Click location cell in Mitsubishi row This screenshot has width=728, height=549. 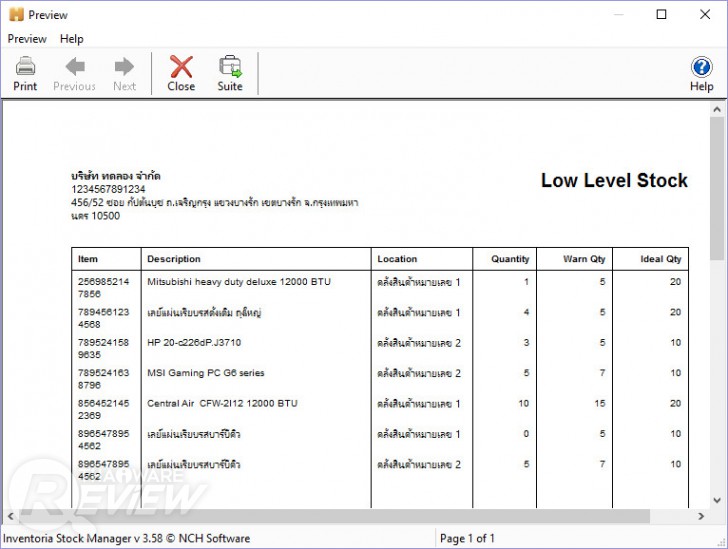point(419,282)
